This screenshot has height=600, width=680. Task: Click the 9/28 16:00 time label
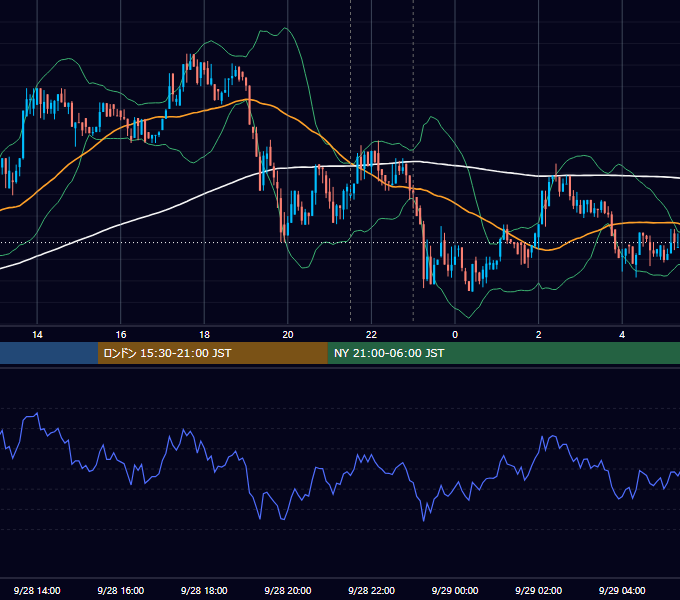pos(121,590)
